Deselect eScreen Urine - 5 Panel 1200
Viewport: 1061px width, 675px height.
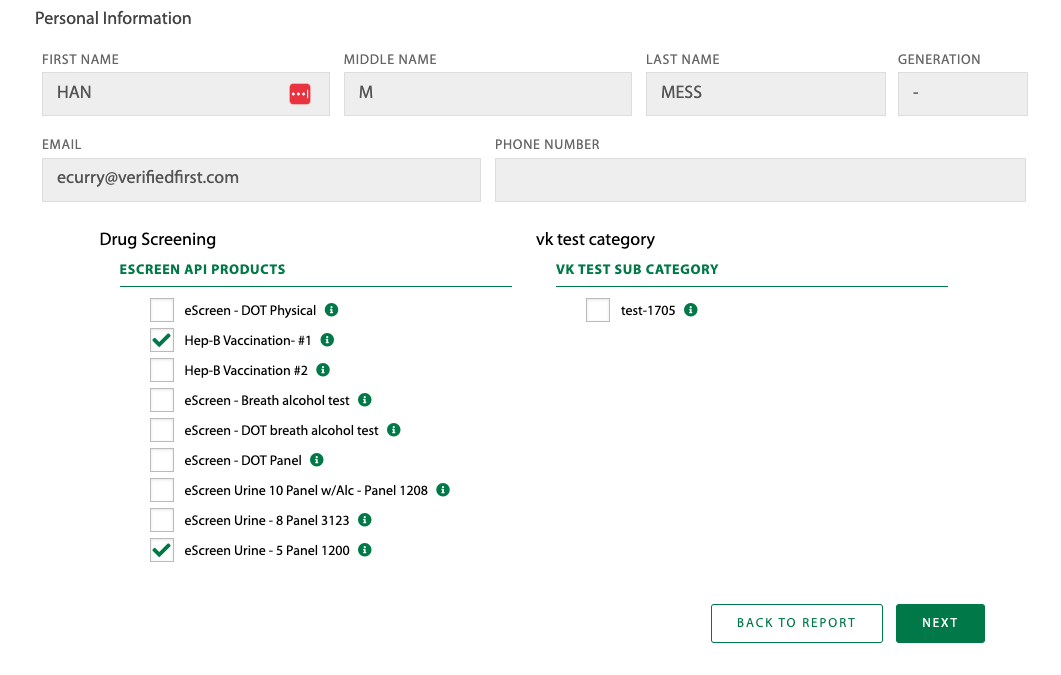pos(161,550)
